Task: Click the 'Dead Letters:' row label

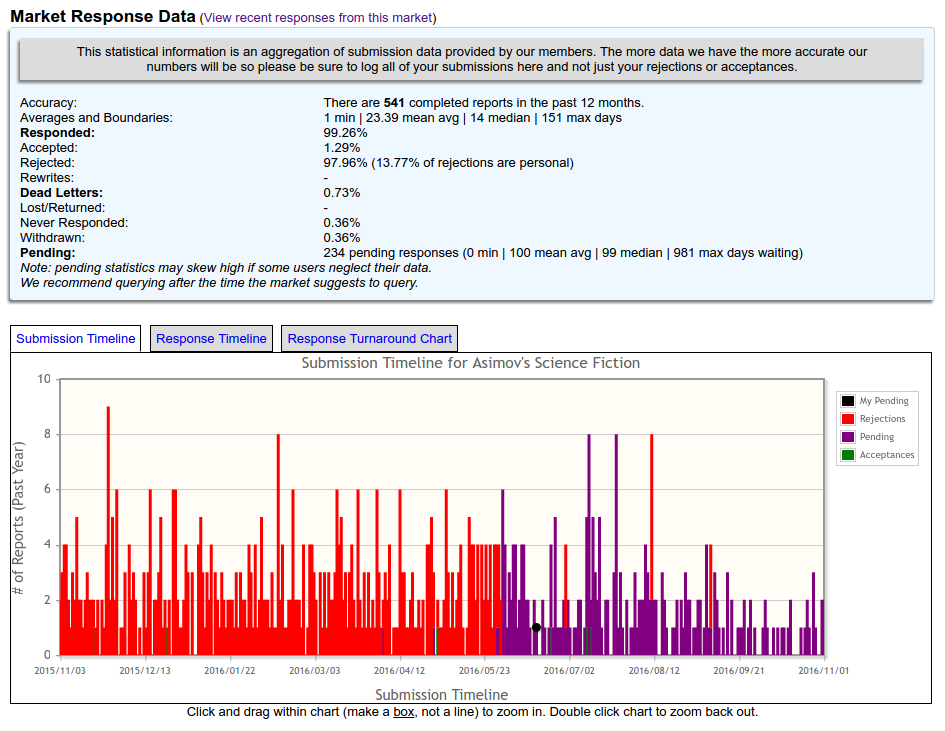Action: pos(61,193)
